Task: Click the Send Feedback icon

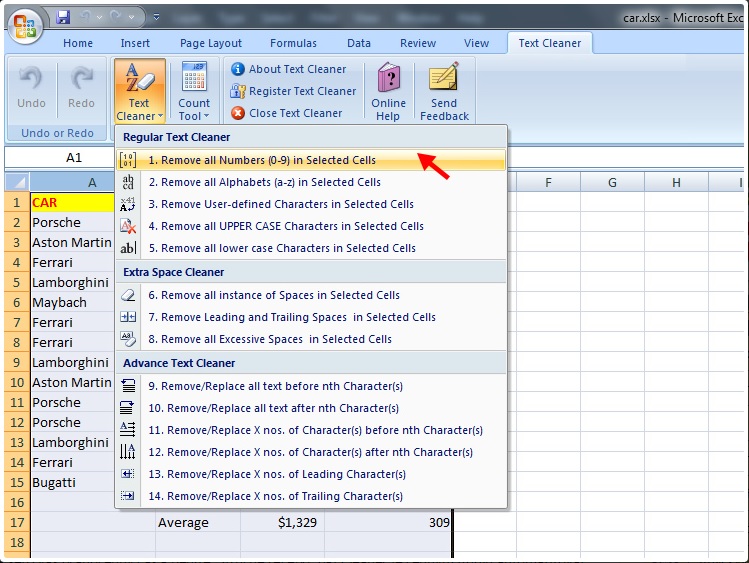Action: pos(444,78)
